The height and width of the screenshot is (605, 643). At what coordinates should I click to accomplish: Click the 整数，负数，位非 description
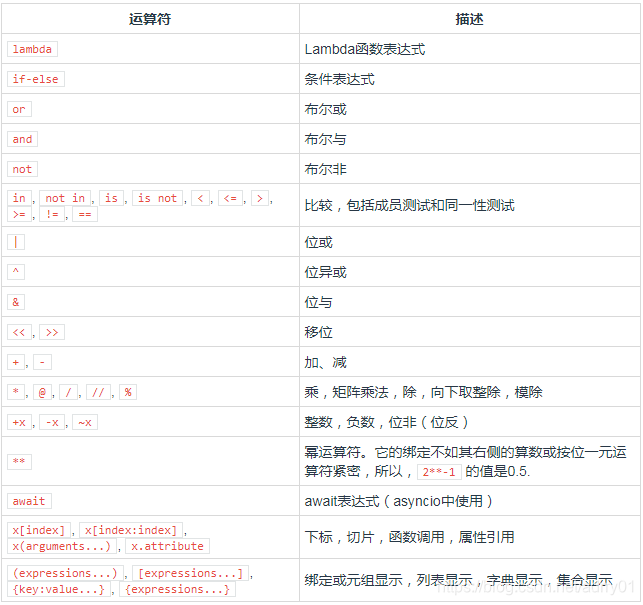[x=386, y=422]
